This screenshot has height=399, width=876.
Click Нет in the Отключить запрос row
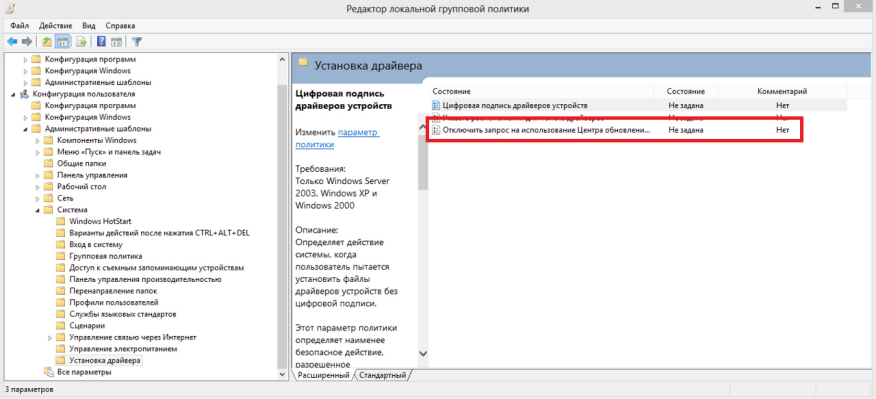click(782, 130)
